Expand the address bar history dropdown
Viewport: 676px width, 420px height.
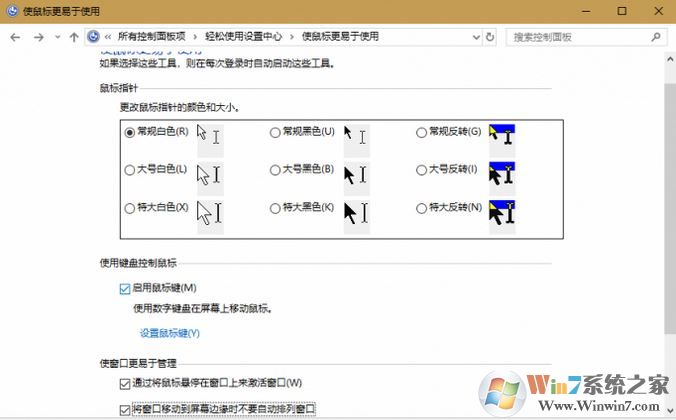(476, 38)
